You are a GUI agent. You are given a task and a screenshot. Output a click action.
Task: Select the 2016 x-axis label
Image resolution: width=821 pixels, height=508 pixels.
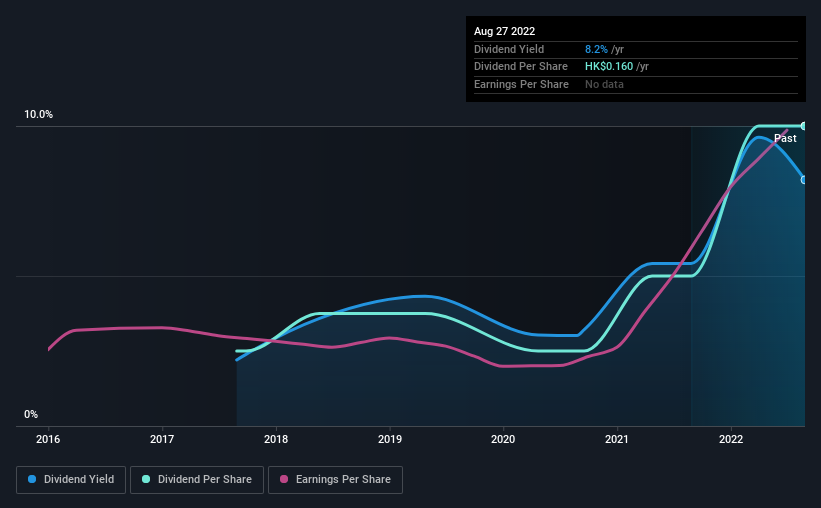click(x=48, y=439)
